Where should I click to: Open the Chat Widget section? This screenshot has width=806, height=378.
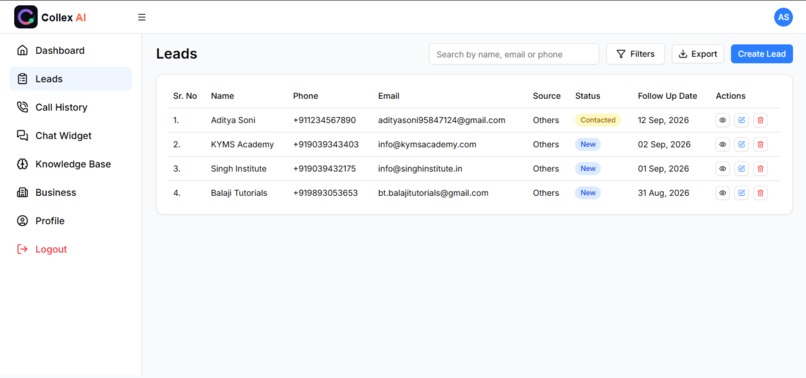pos(70,135)
